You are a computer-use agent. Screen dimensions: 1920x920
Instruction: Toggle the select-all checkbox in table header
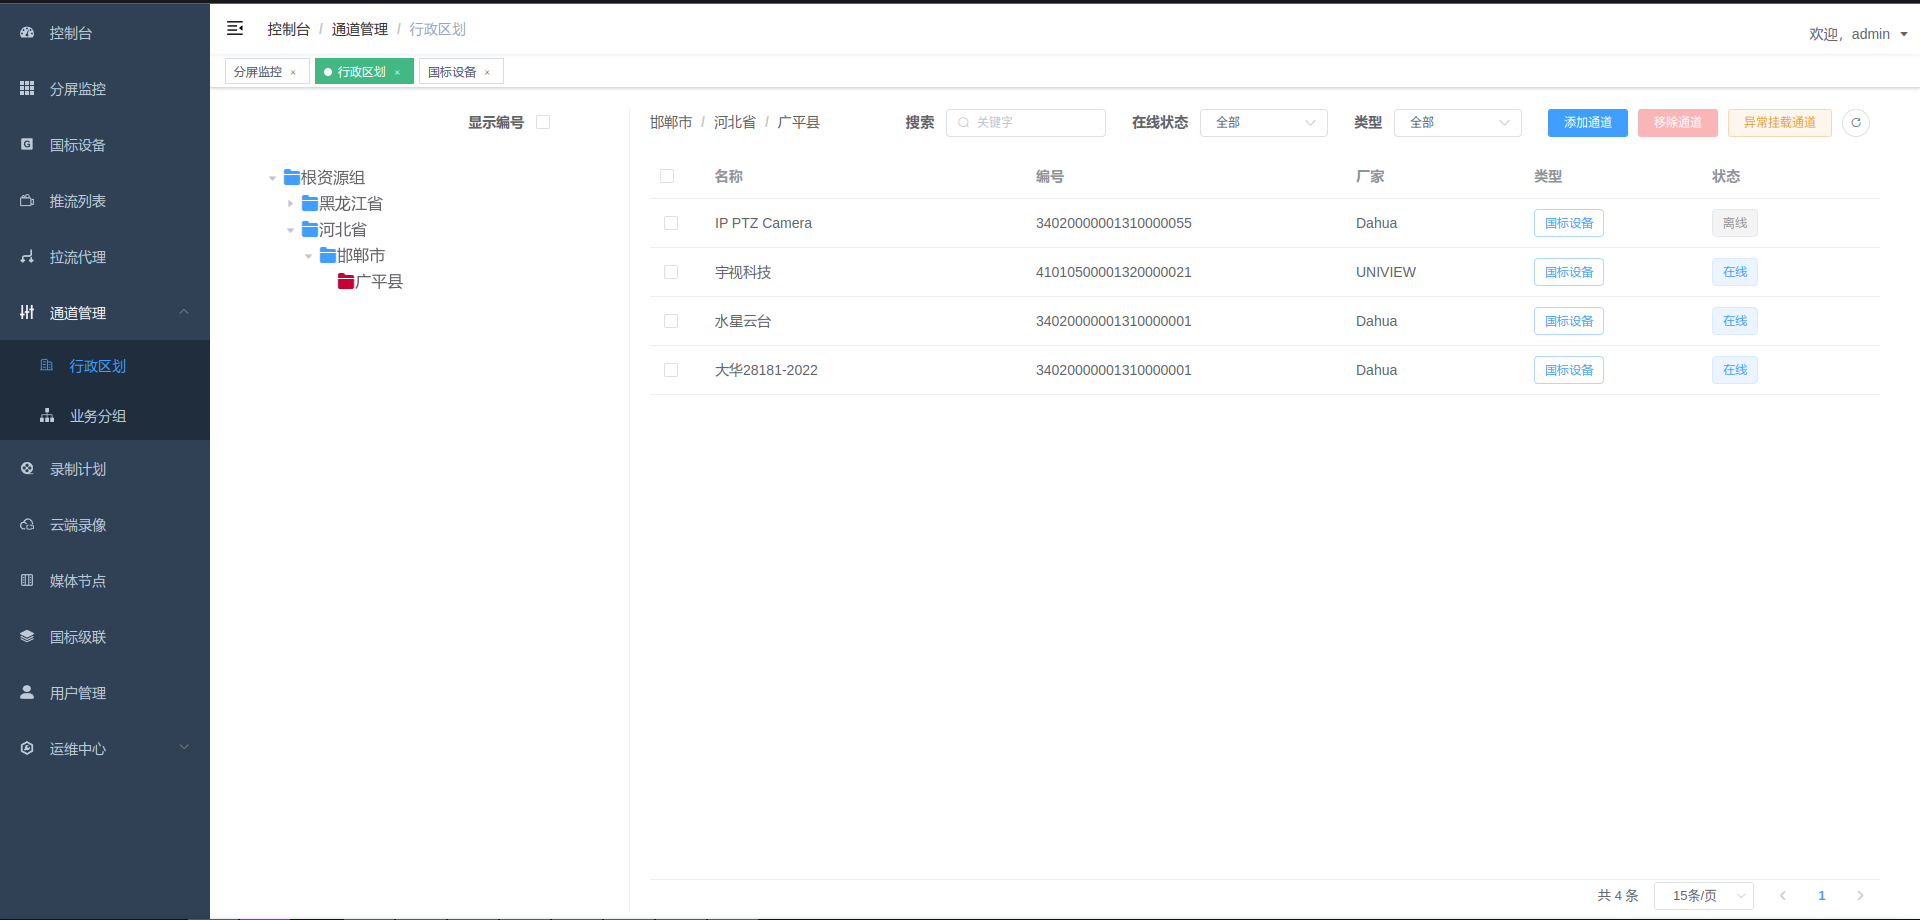667,176
